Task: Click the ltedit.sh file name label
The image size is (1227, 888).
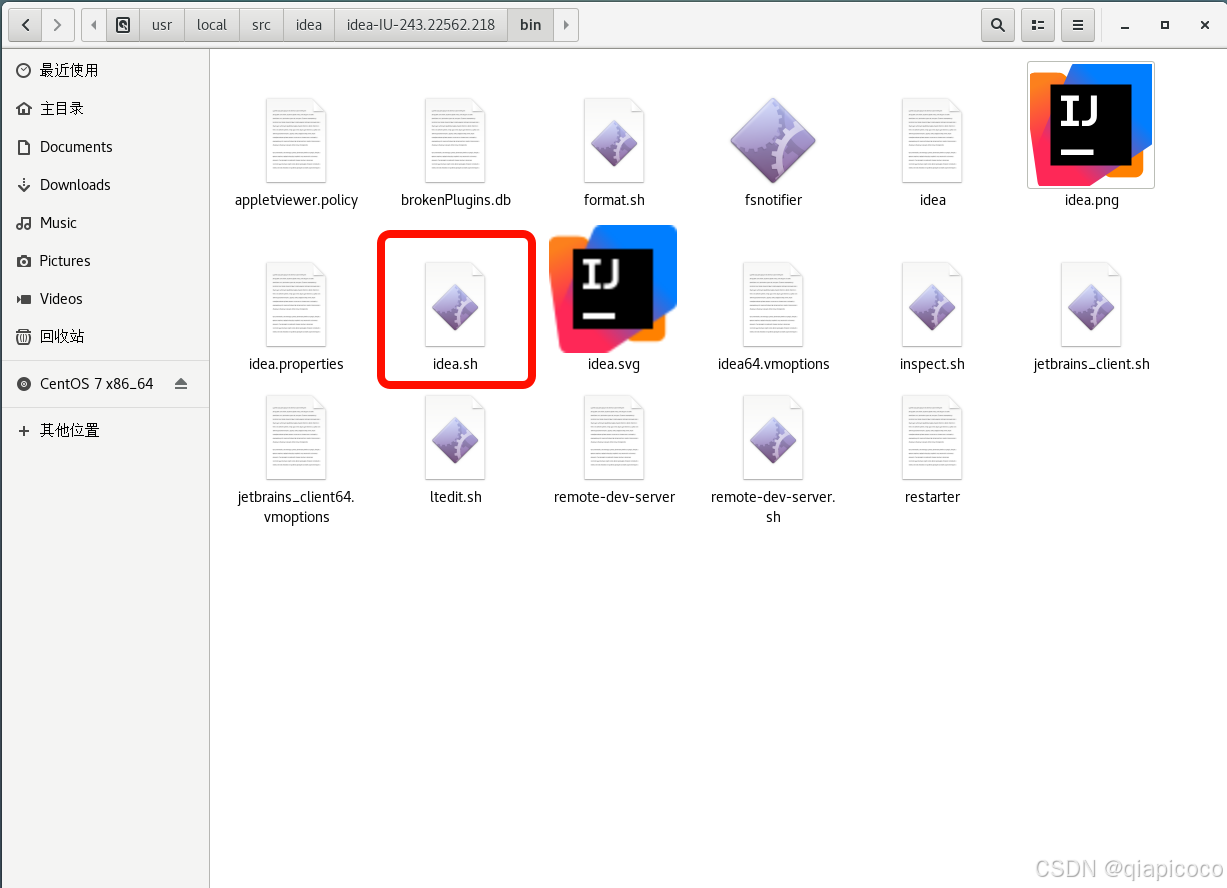Action: [455, 497]
